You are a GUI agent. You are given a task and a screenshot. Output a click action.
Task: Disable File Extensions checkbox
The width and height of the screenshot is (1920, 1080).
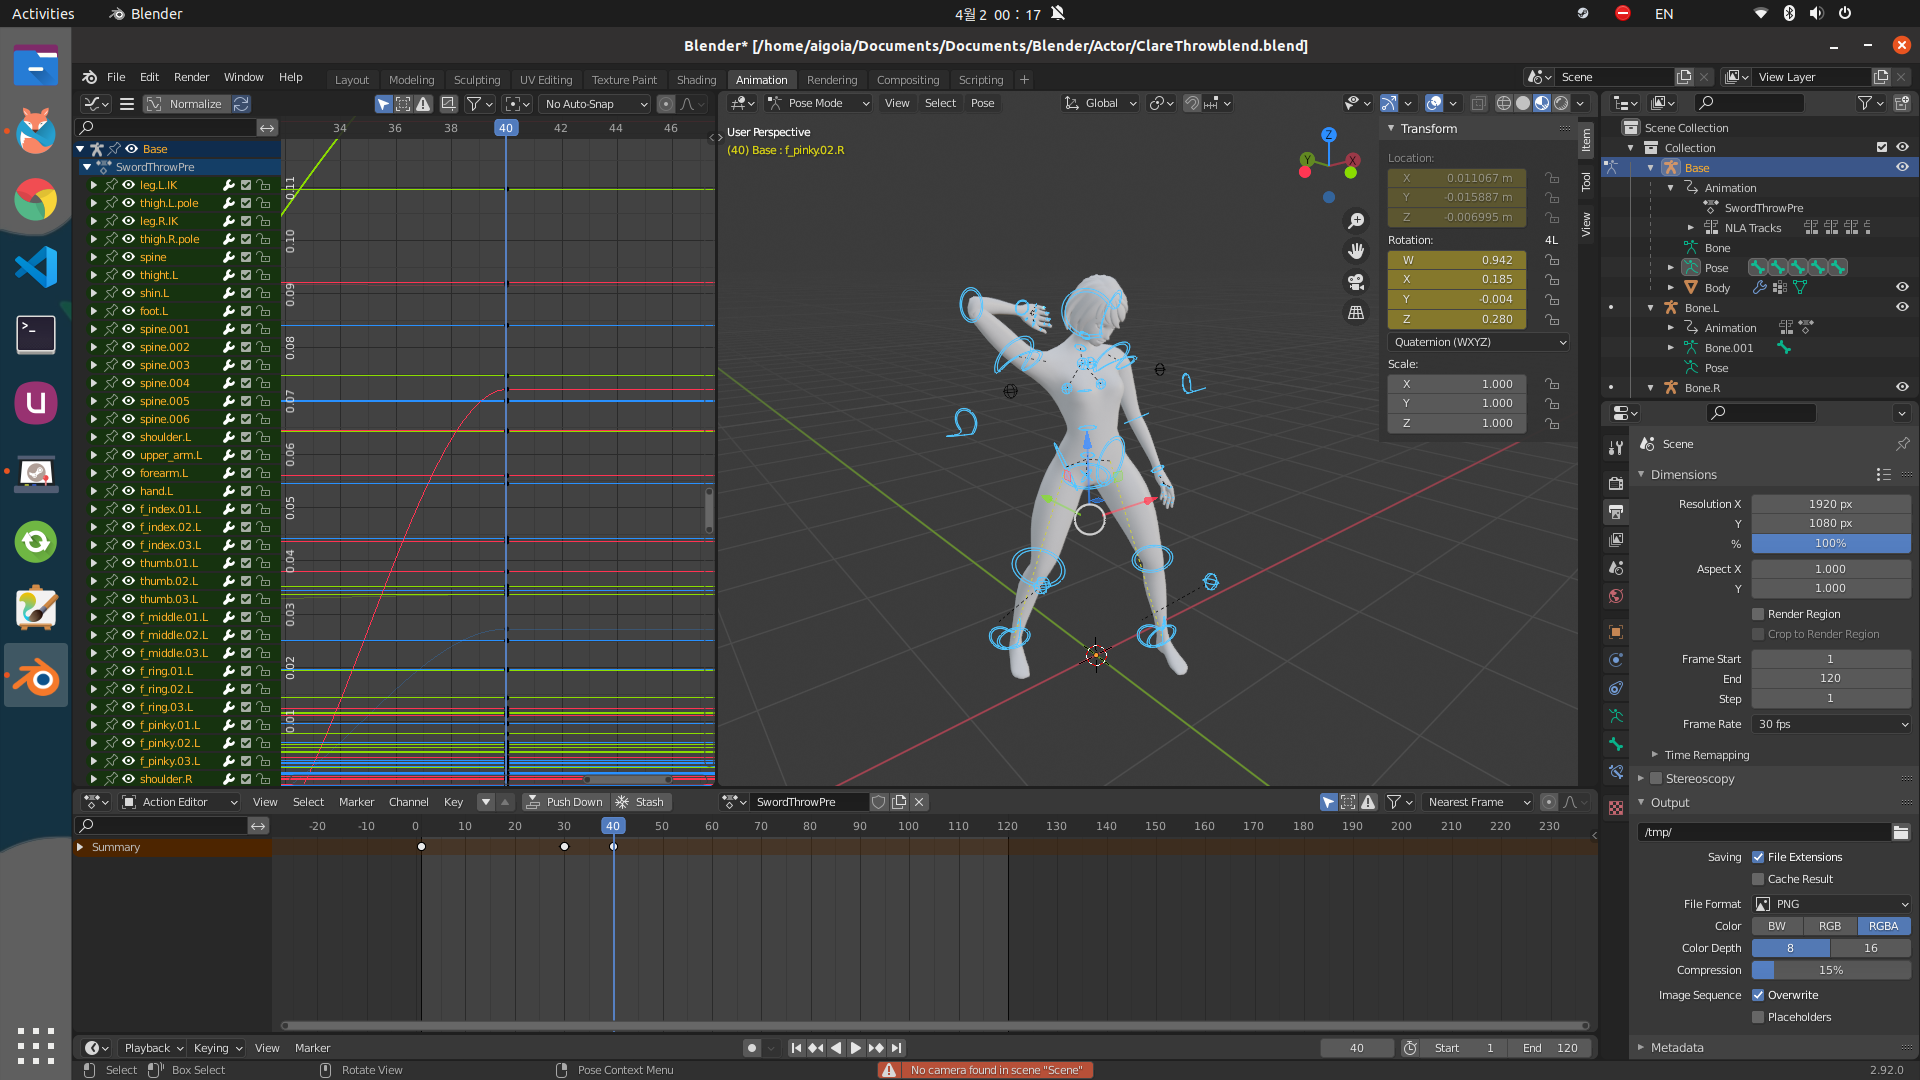[1758, 857]
